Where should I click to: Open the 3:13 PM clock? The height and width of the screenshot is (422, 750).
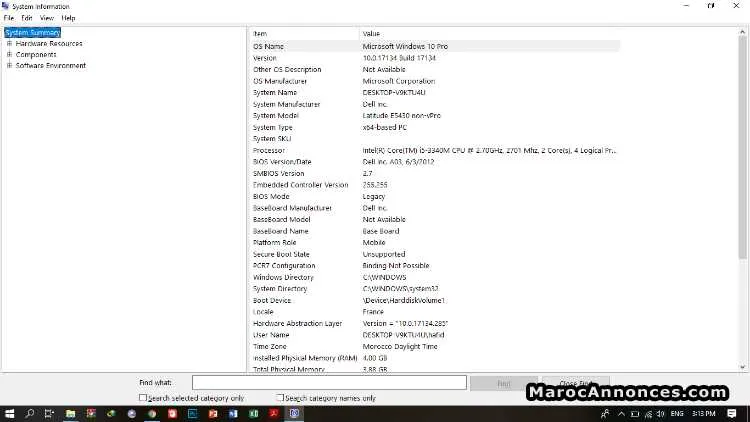point(704,414)
